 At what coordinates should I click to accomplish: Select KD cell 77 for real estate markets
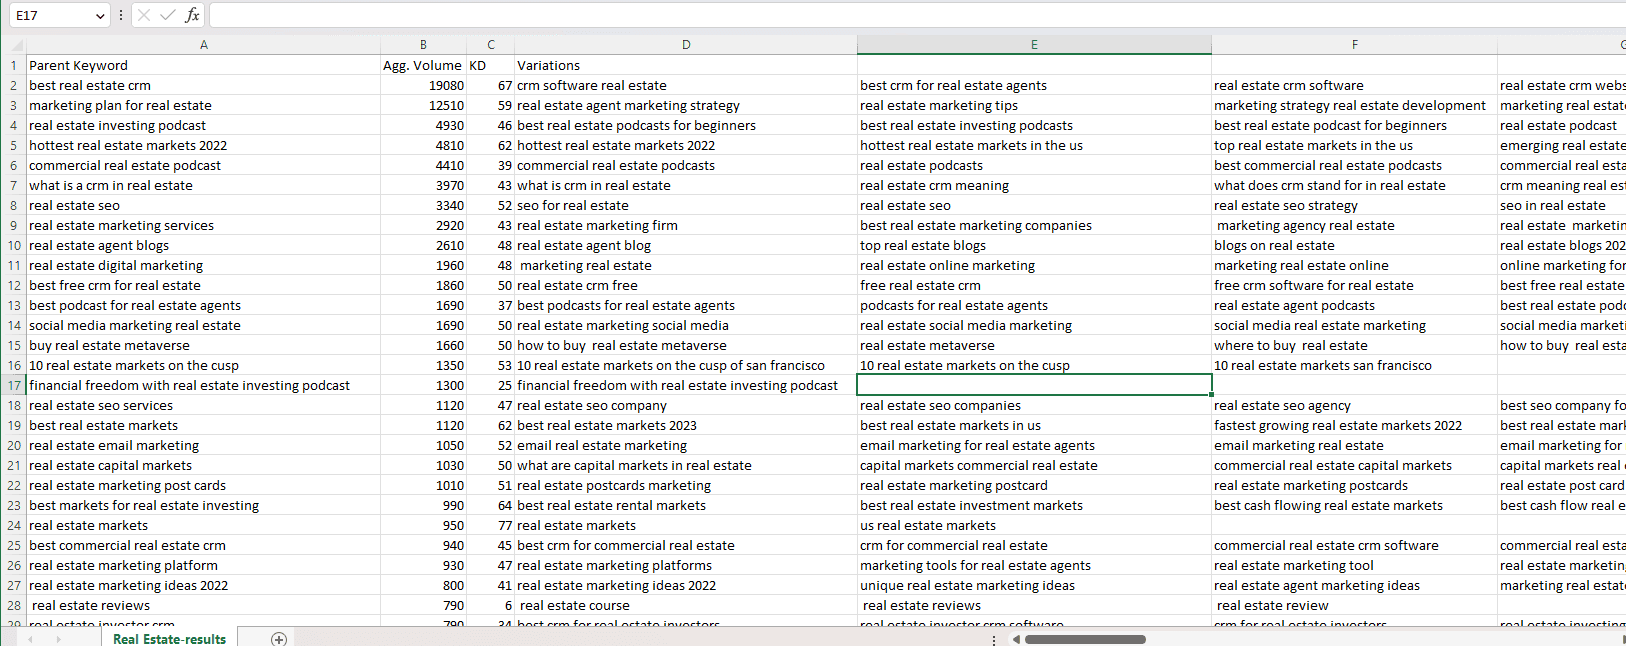491,525
